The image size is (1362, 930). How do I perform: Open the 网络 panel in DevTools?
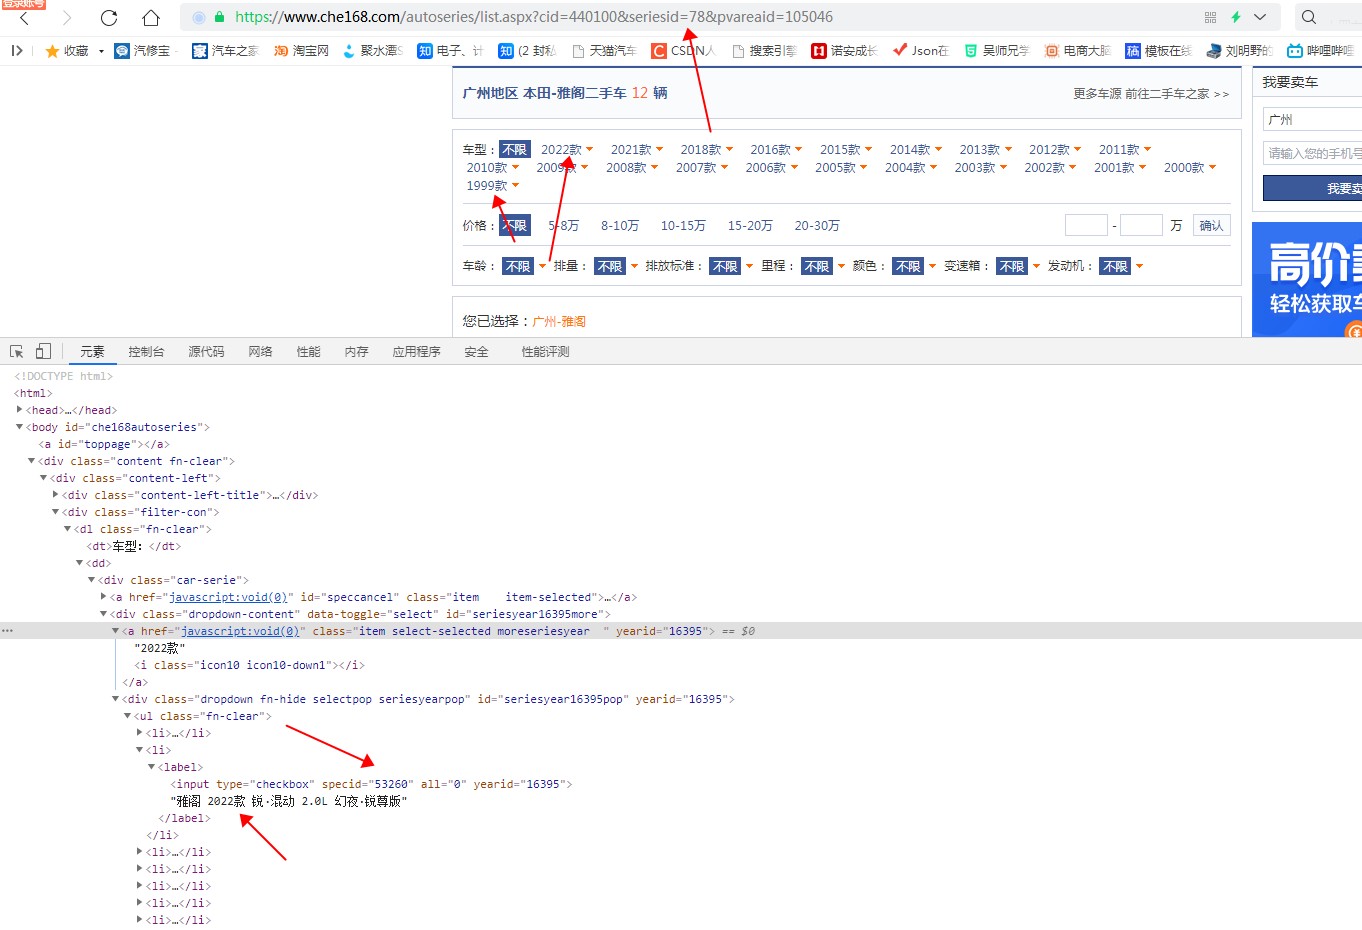[x=260, y=351]
